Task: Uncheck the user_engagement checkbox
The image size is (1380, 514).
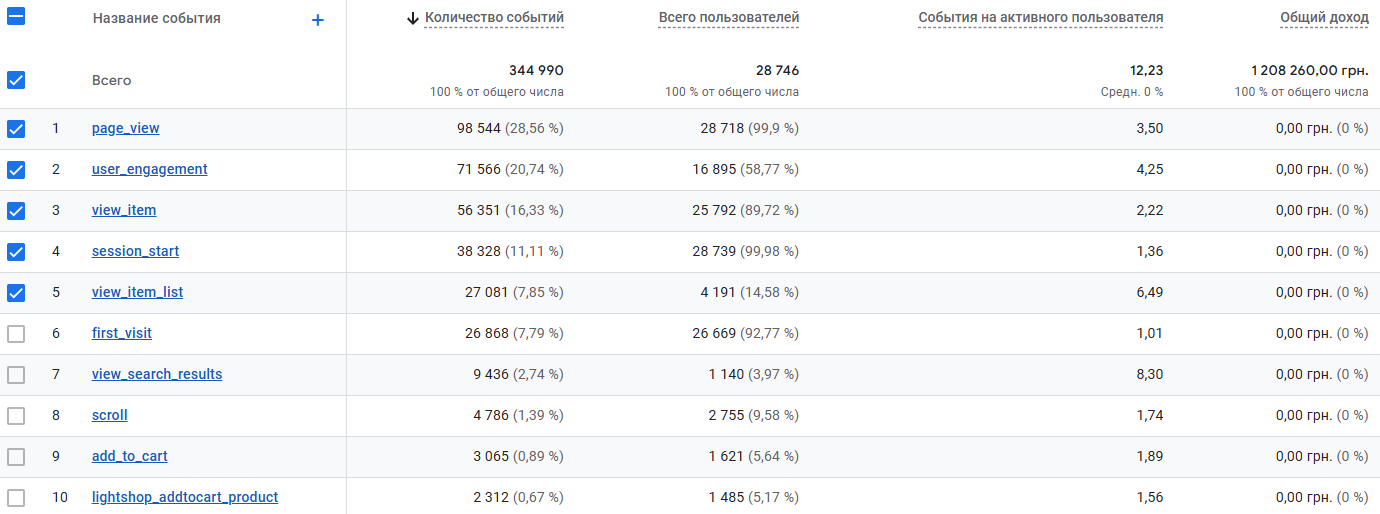Action: (x=16, y=170)
